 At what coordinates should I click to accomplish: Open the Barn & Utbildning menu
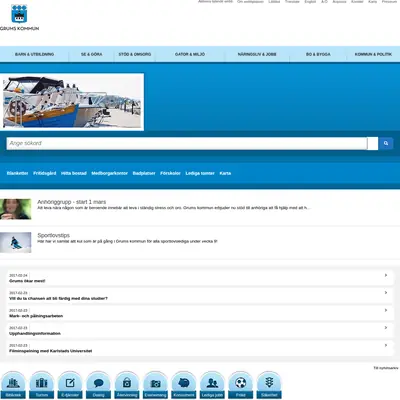(x=34, y=54)
